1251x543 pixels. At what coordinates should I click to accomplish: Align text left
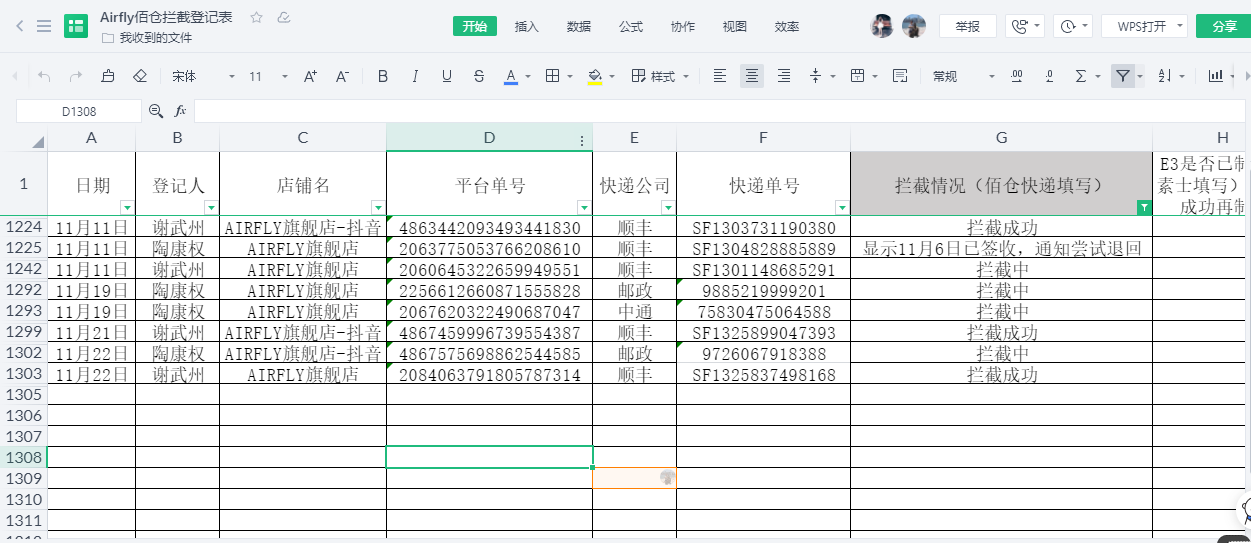click(x=720, y=76)
